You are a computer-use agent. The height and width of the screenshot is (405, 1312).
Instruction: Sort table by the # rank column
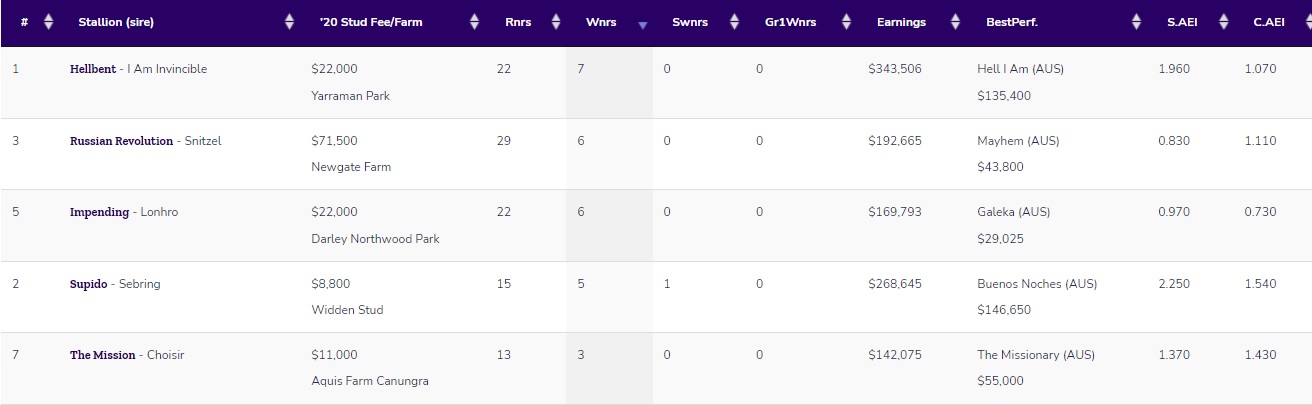48,22
